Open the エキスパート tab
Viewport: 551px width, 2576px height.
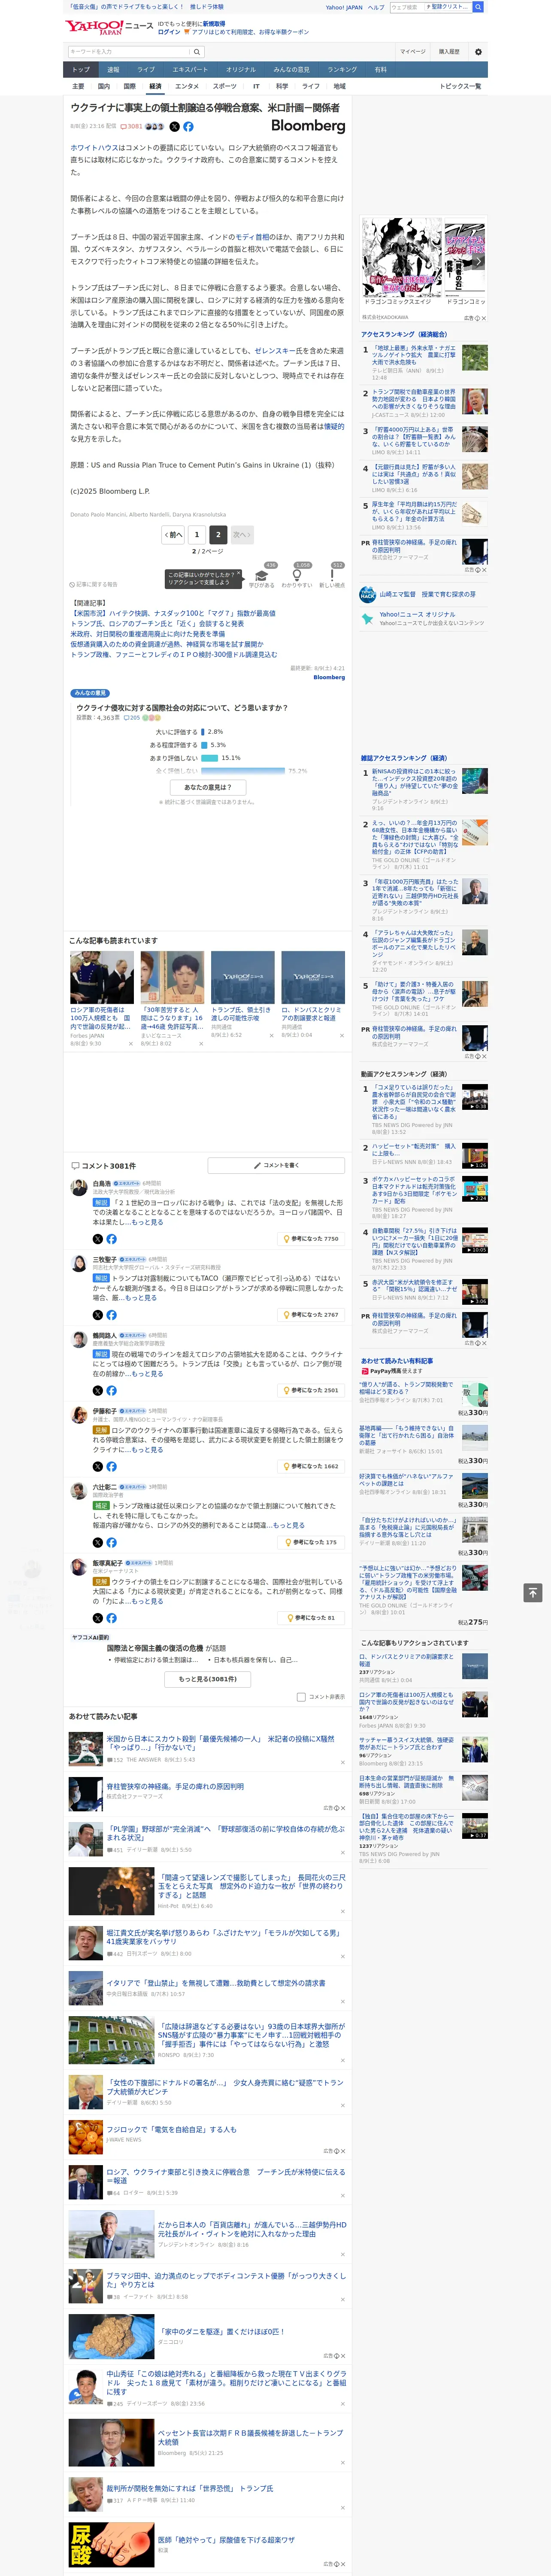(x=190, y=70)
